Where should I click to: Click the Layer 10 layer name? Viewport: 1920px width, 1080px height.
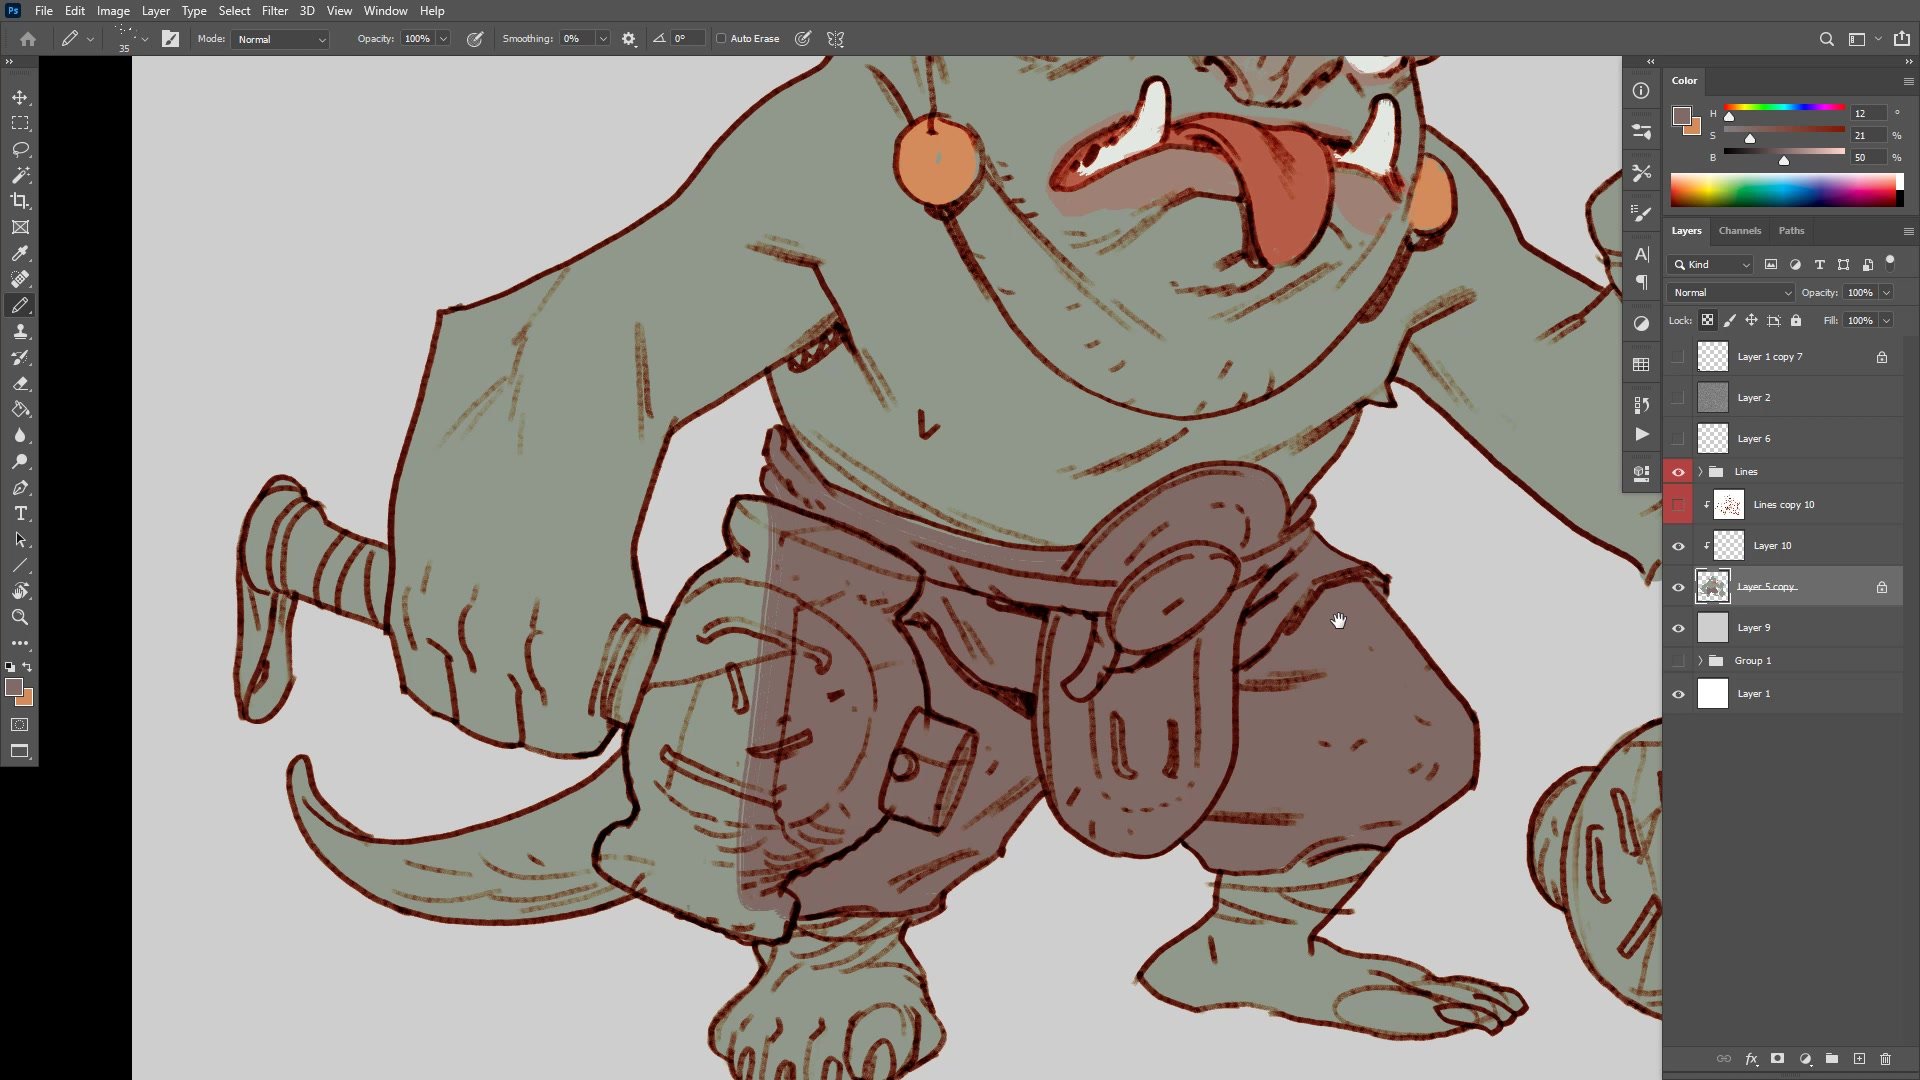[x=1772, y=546]
